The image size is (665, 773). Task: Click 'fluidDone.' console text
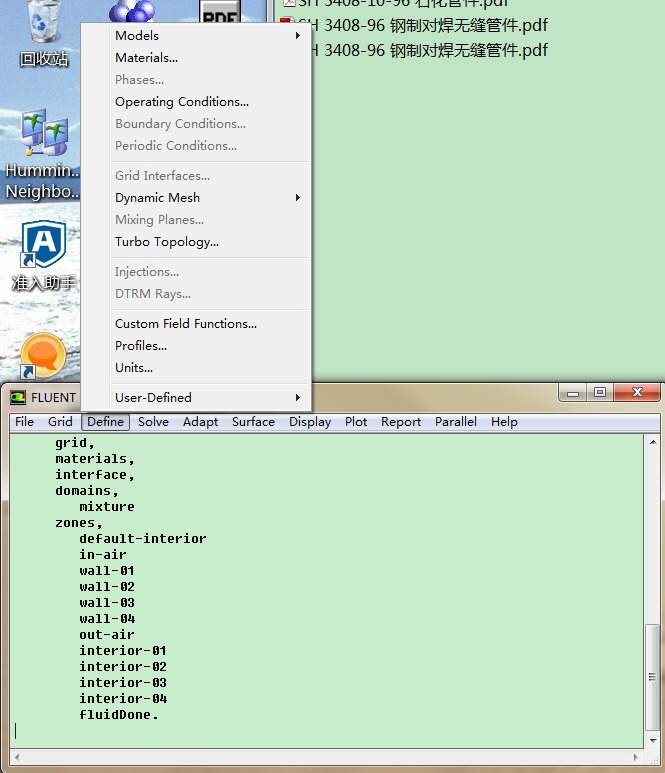click(119, 714)
